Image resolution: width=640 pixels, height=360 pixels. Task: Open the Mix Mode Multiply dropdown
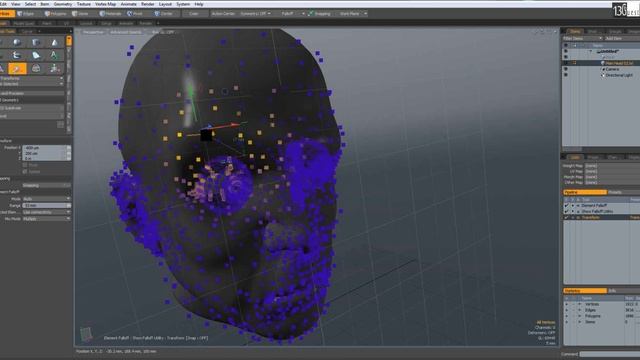pyautogui.click(x=47, y=219)
